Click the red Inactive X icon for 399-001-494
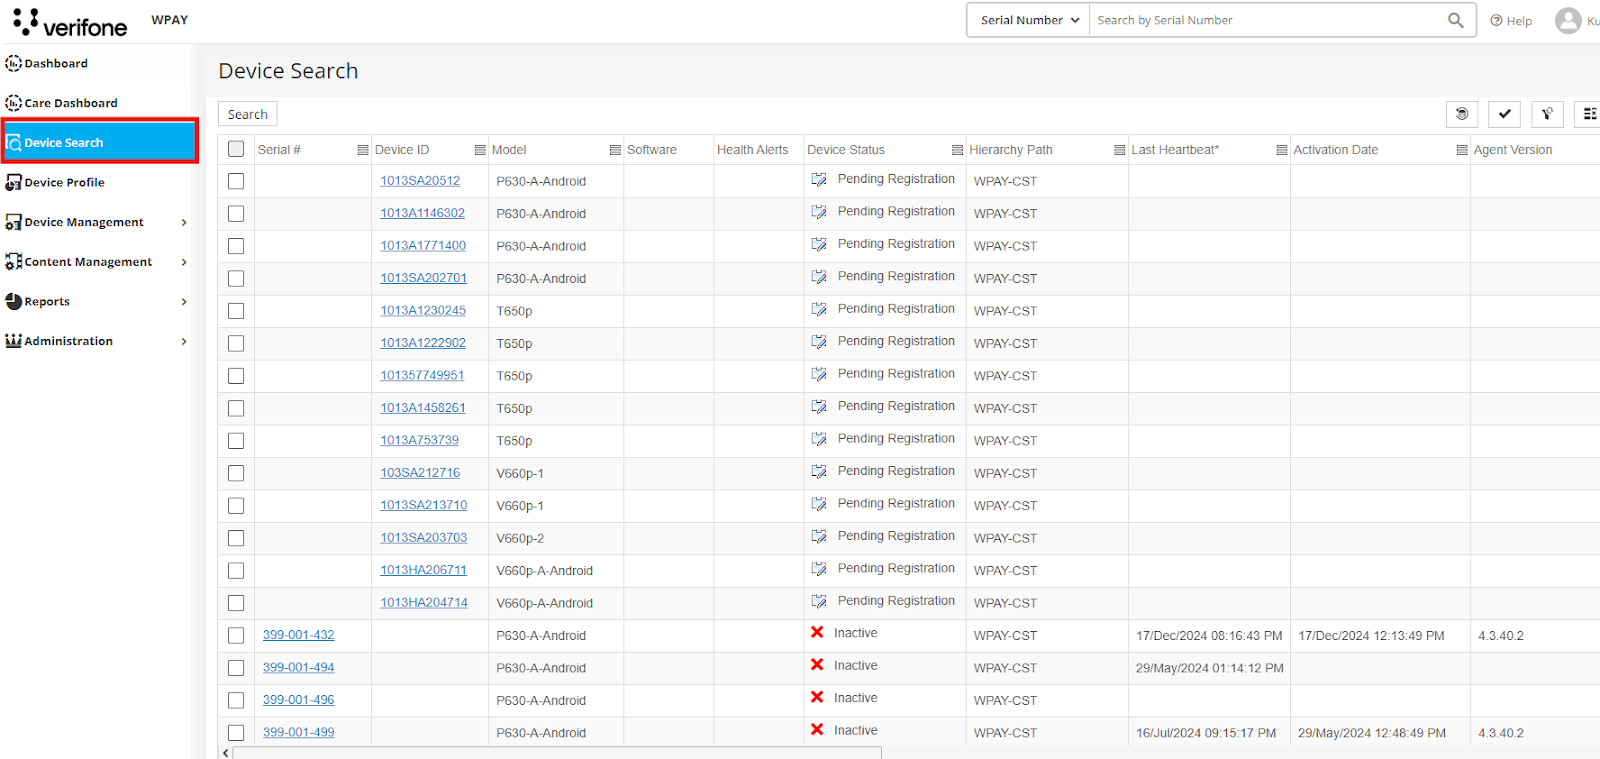 817,665
